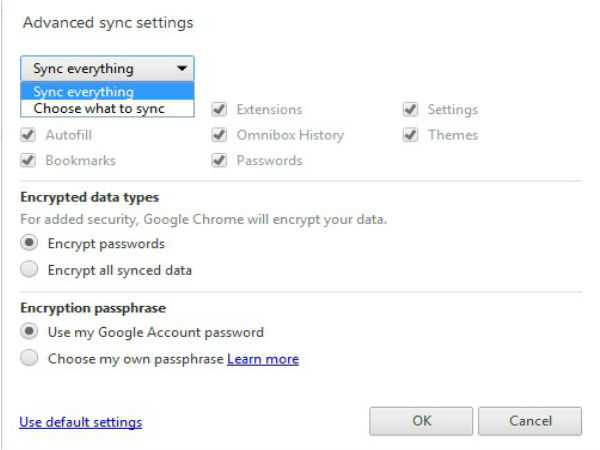
Task: Pick 'Choose what to sync' option
Action: pyautogui.click(x=99, y=108)
